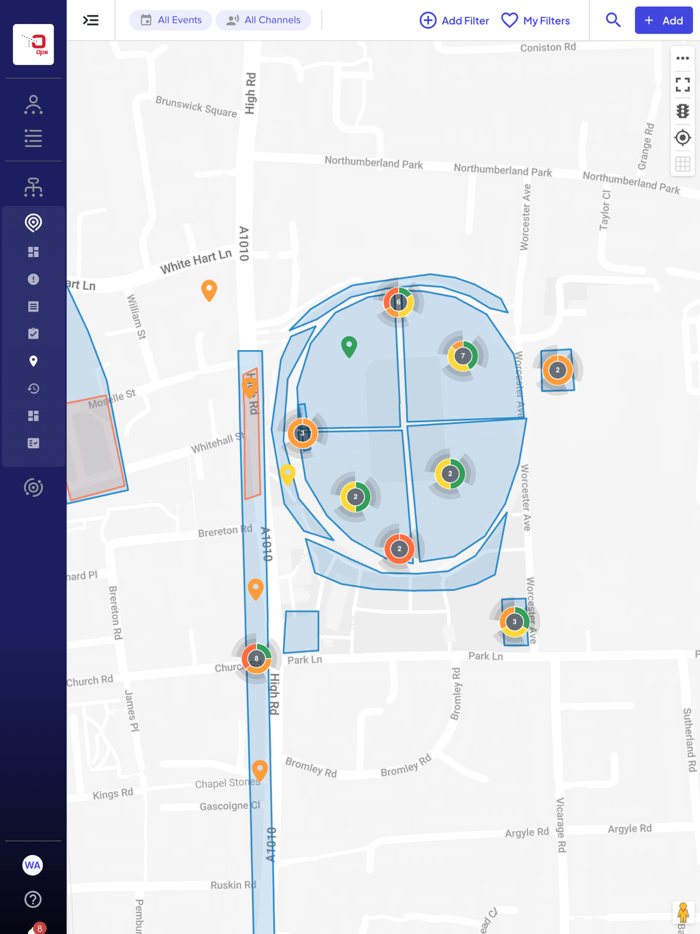The height and width of the screenshot is (934, 700).
Task: Open the map more options ellipsis
Action: [683, 58]
